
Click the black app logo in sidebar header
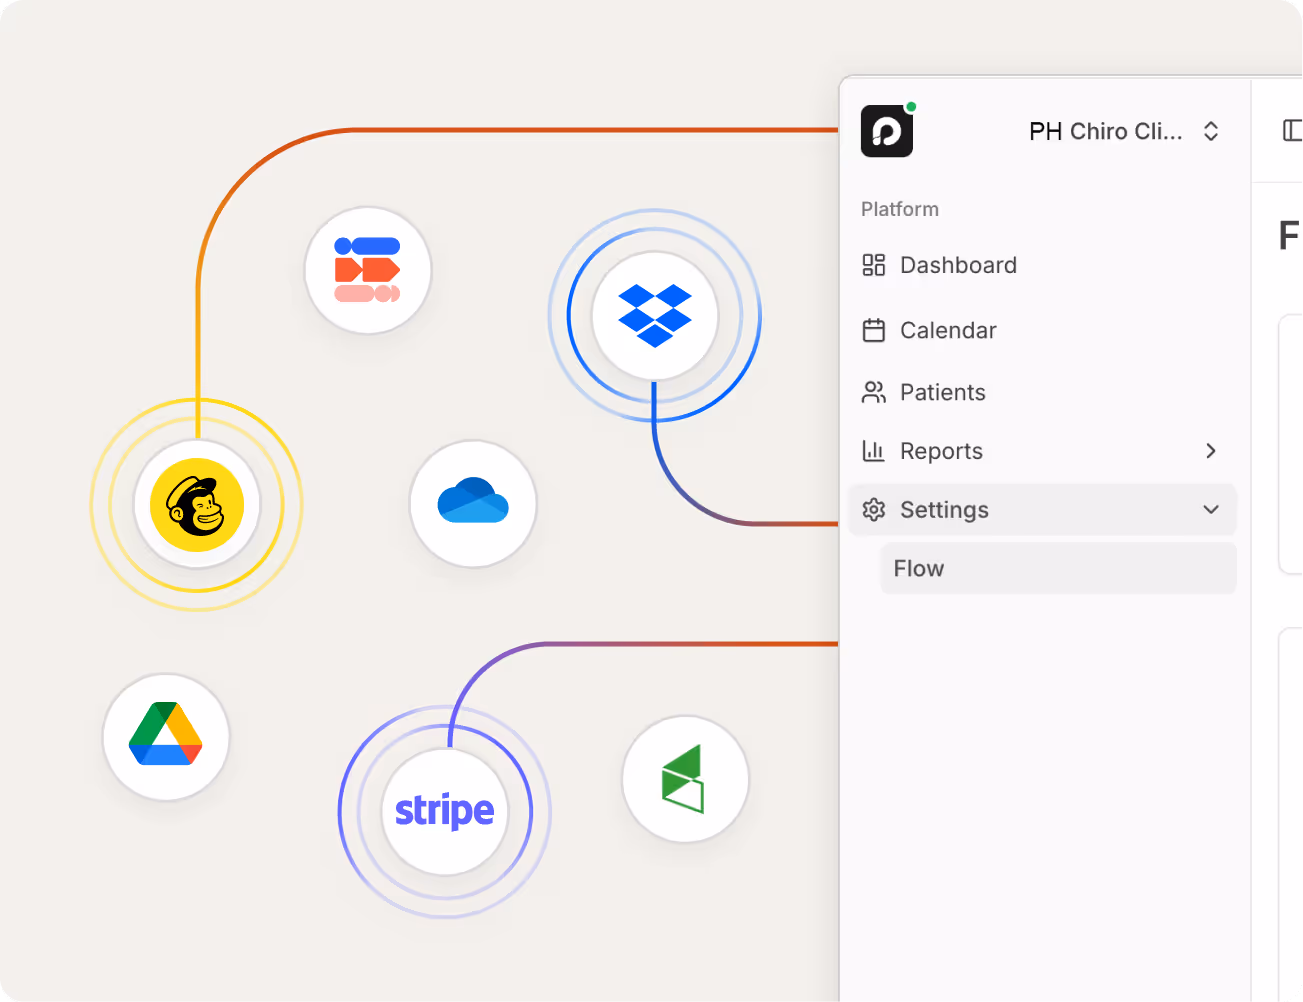tap(887, 131)
